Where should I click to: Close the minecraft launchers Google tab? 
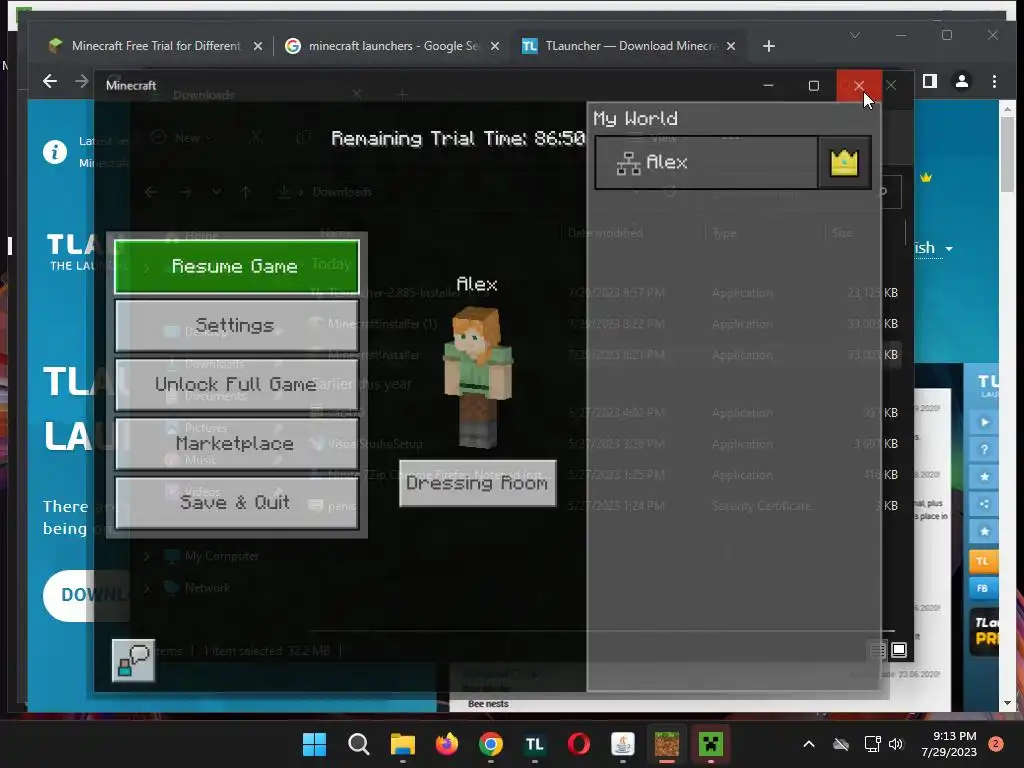click(495, 46)
